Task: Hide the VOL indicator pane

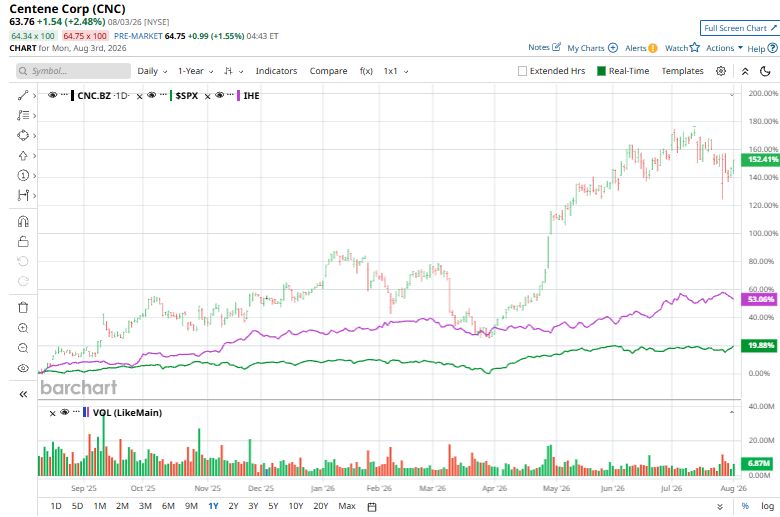Action: 64,412
